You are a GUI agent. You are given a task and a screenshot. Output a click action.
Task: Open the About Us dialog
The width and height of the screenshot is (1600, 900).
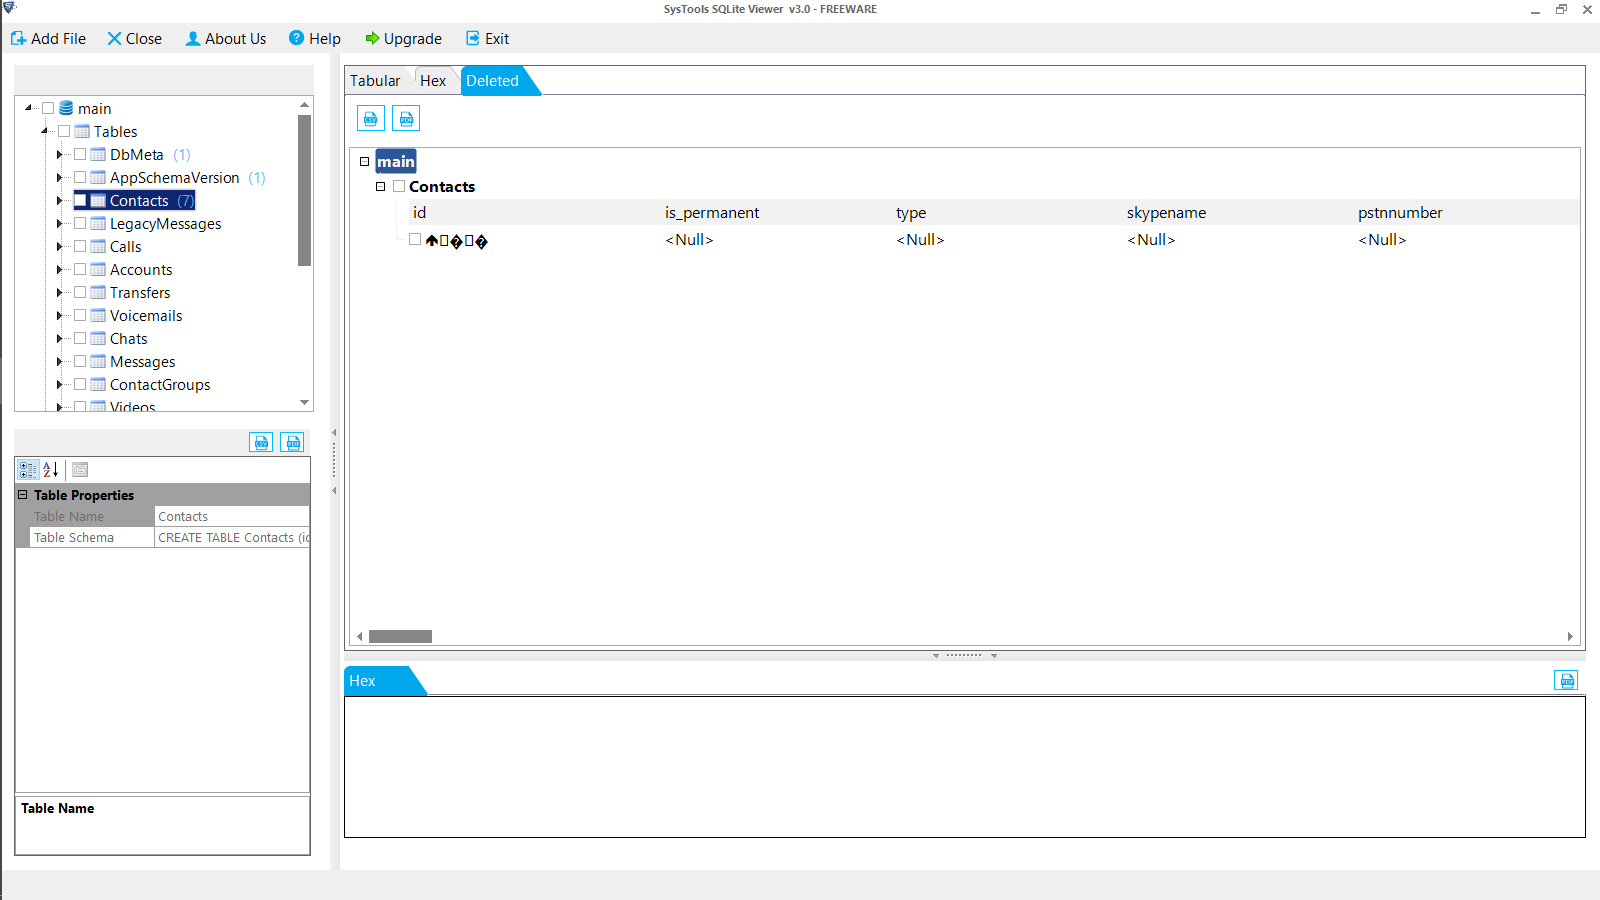[x=226, y=38]
